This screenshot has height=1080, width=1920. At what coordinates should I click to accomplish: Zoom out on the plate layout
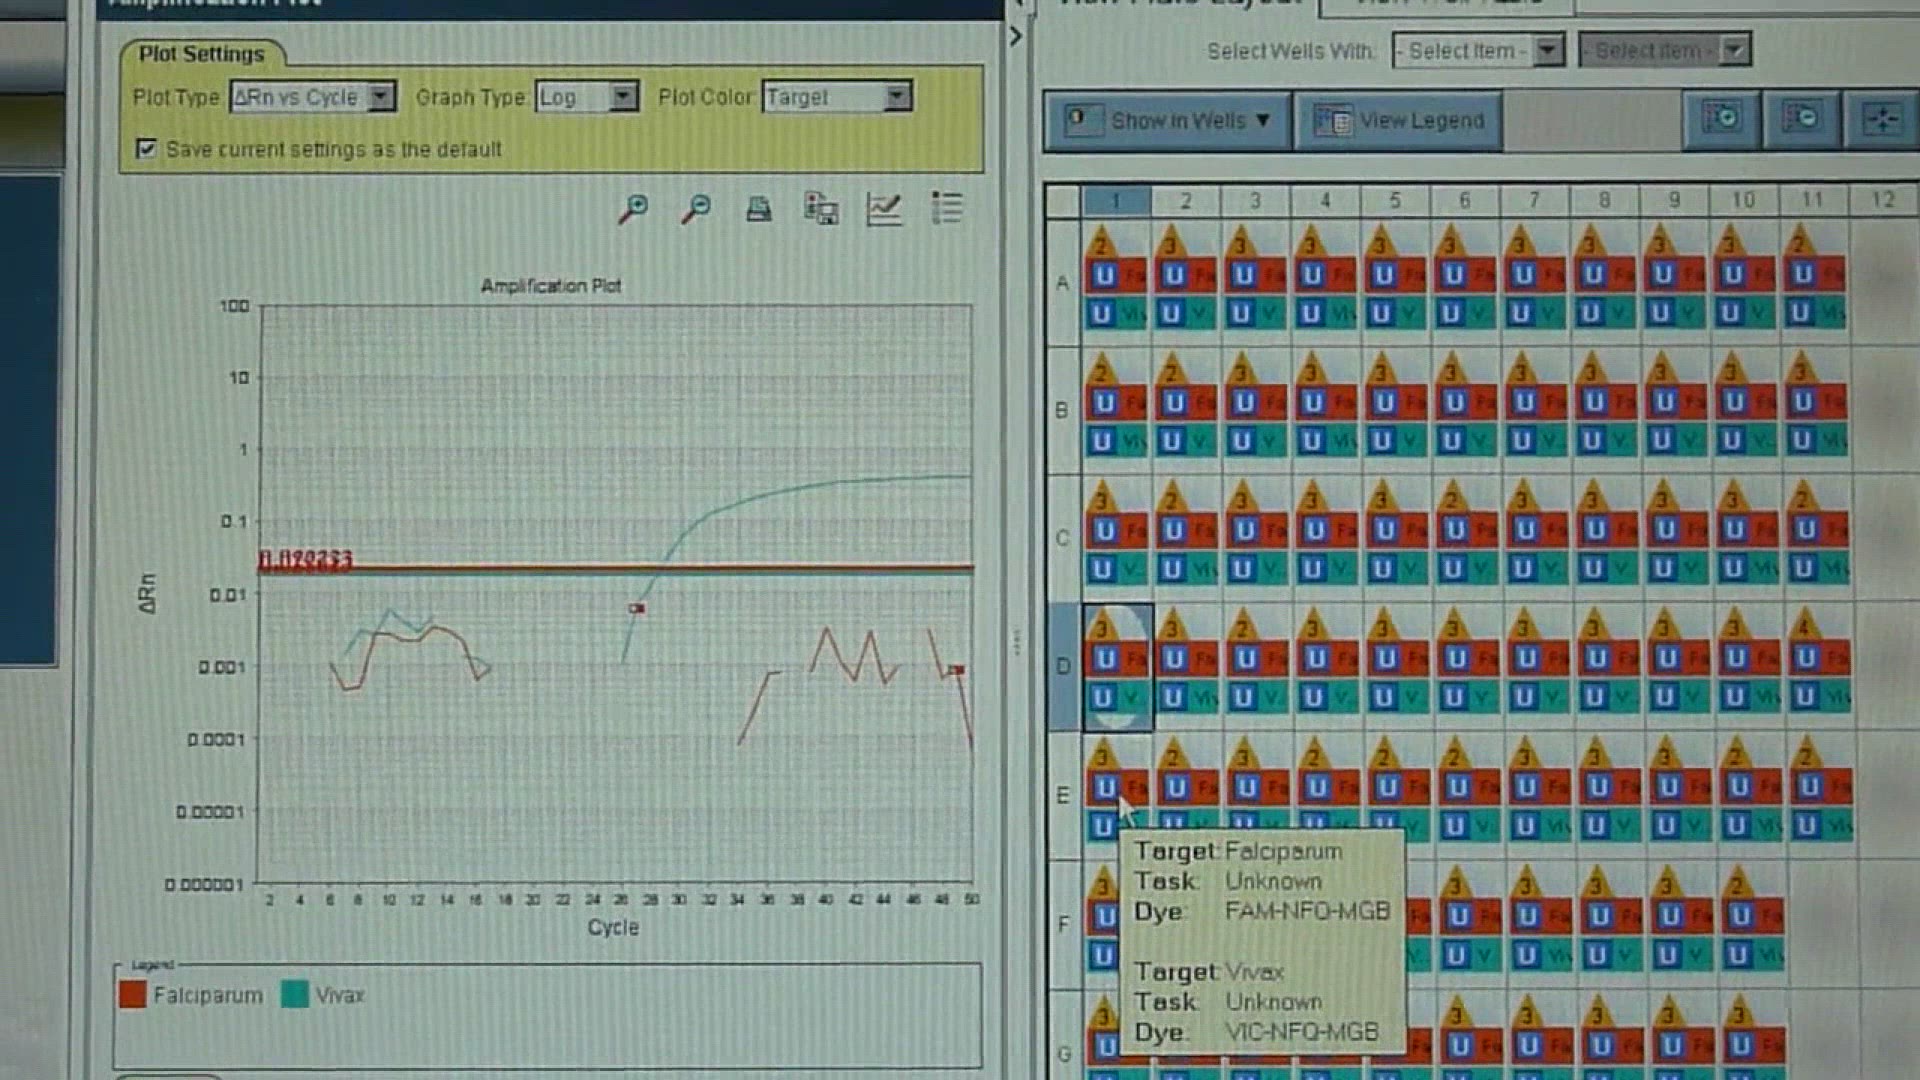click(1801, 119)
